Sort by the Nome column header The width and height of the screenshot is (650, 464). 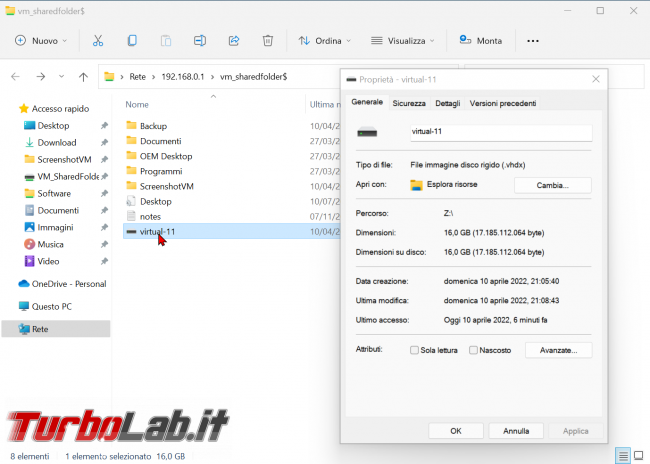point(137,104)
